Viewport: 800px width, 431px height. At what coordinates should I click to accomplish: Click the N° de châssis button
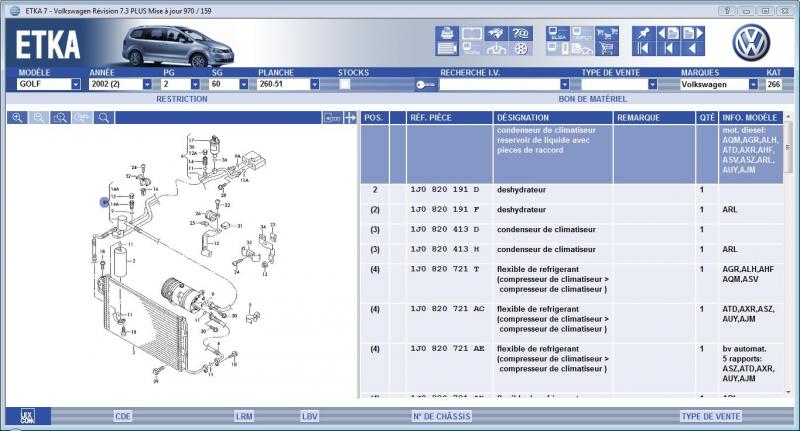[x=441, y=416]
